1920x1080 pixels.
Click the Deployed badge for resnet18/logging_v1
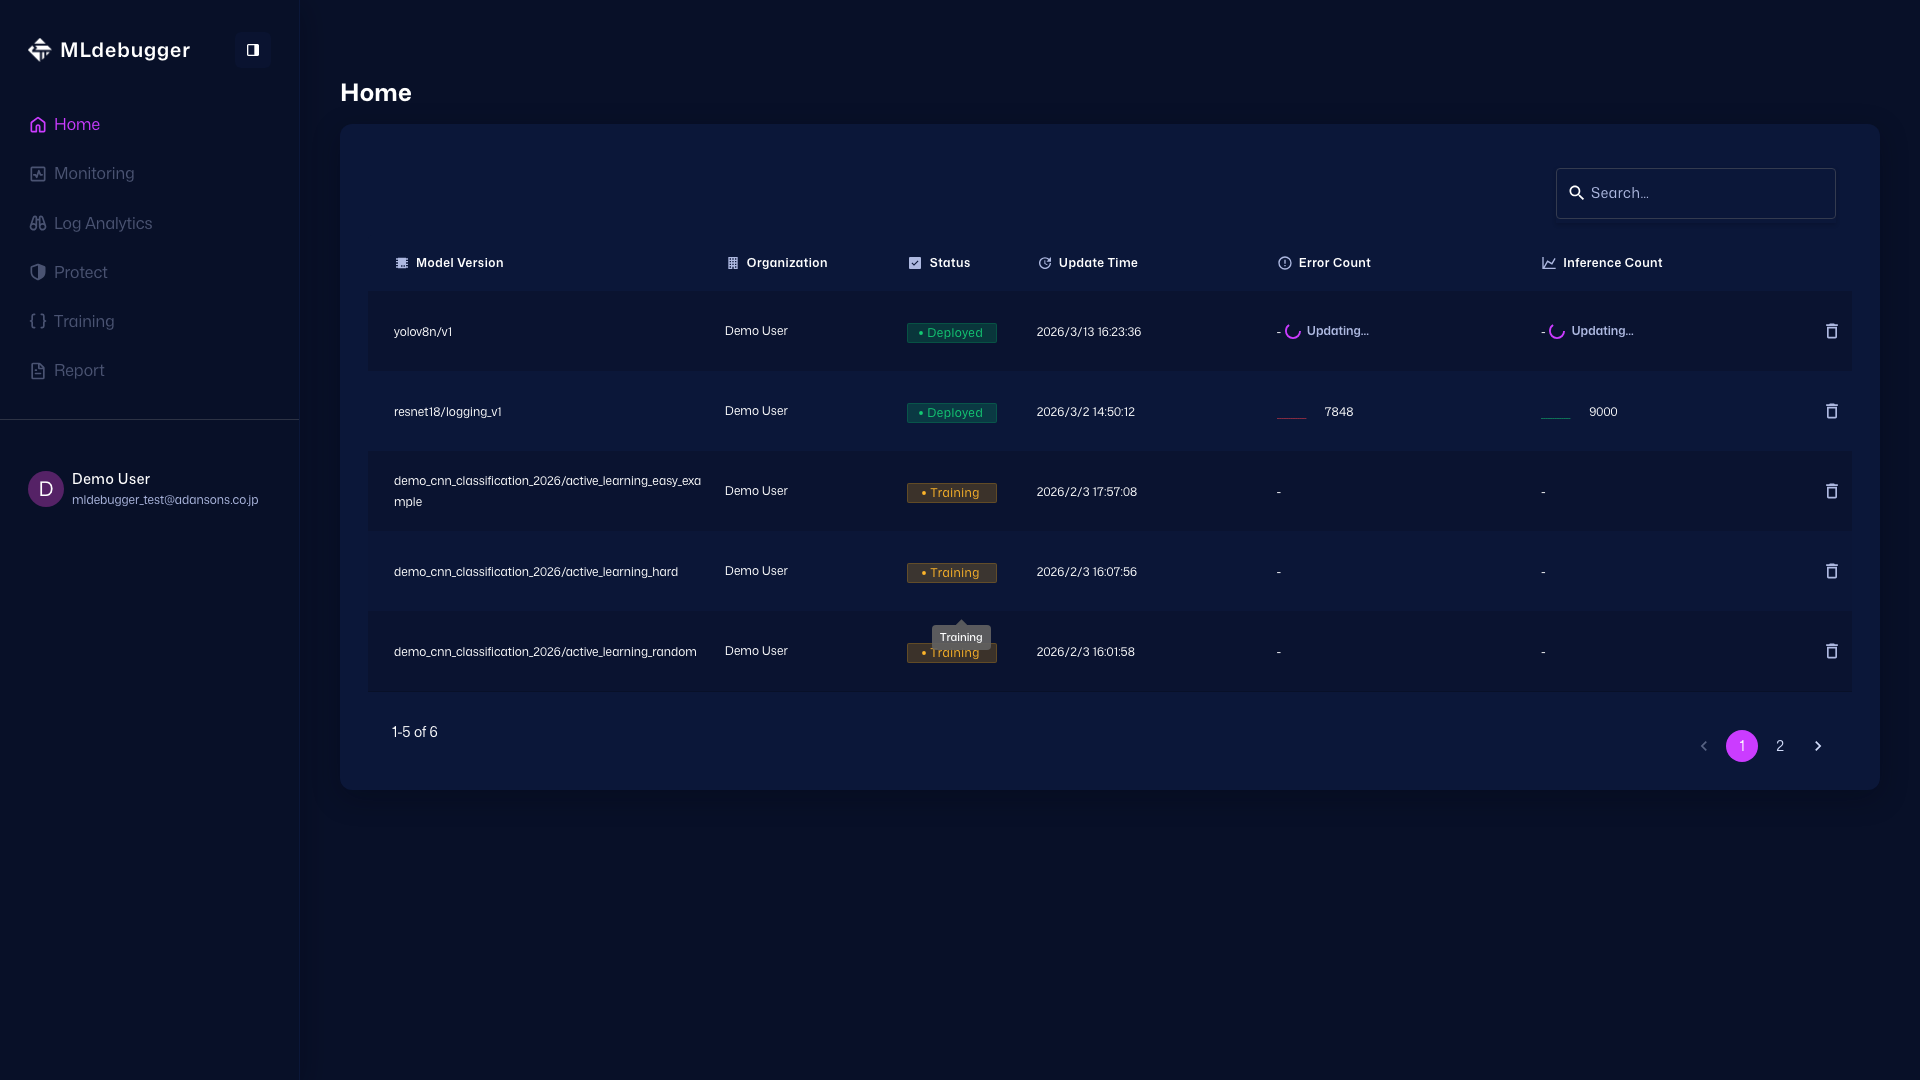951,413
